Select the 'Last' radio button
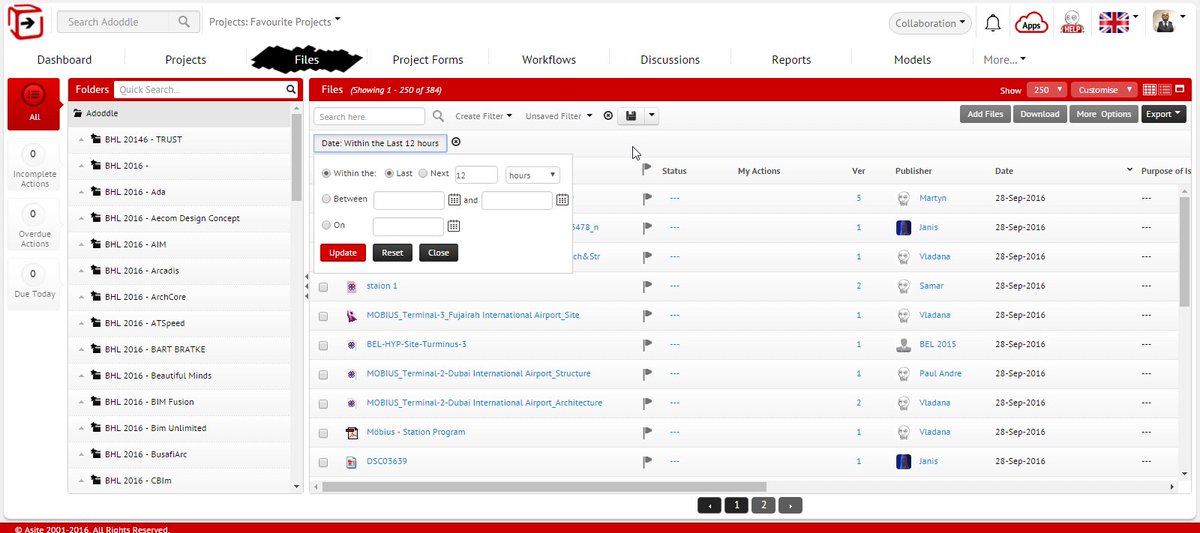Image resolution: width=1200 pixels, height=533 pixels. tap(390, 174)
